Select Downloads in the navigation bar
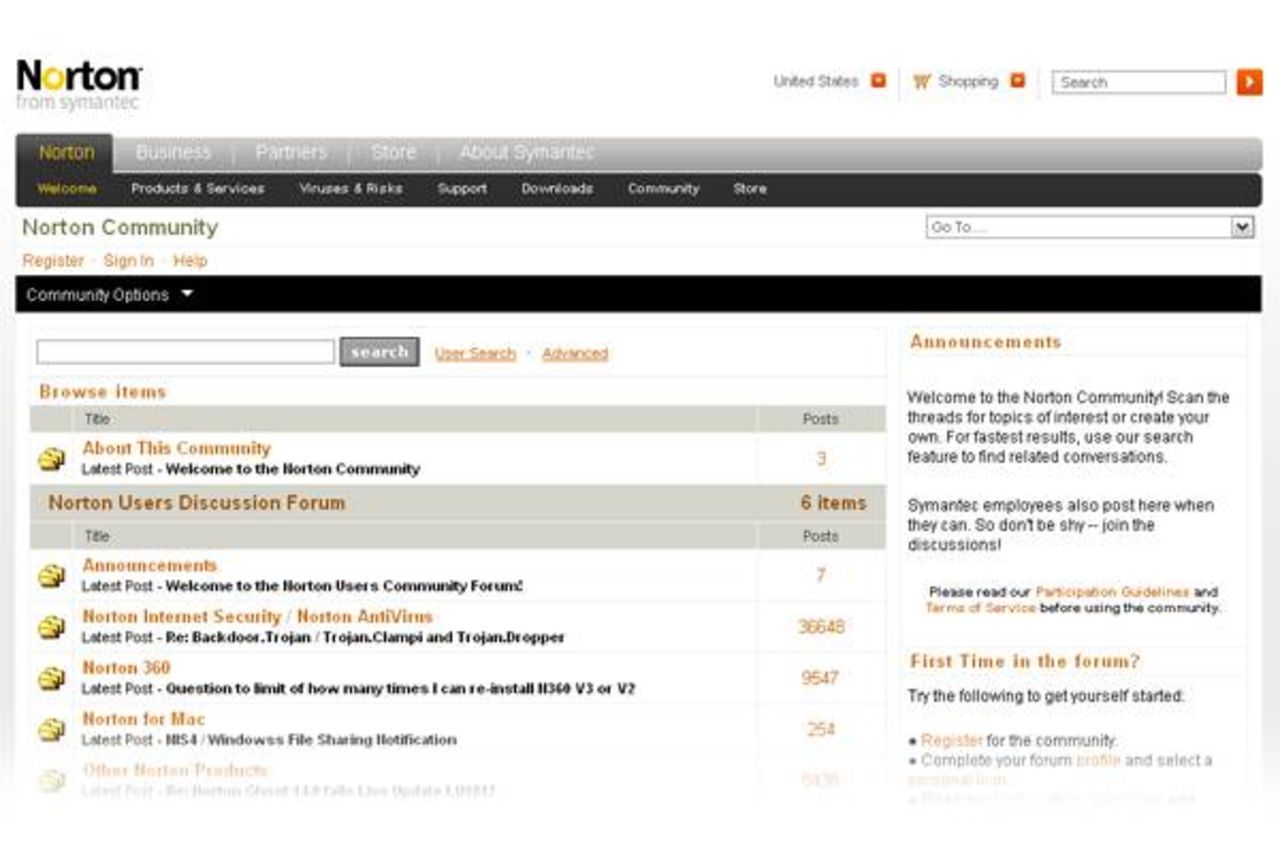 tap(557, 189)
